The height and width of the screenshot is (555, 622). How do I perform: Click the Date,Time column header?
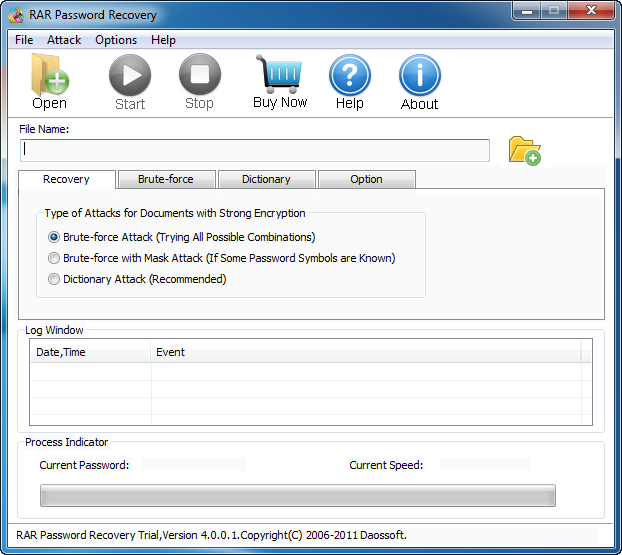point(90,352)
